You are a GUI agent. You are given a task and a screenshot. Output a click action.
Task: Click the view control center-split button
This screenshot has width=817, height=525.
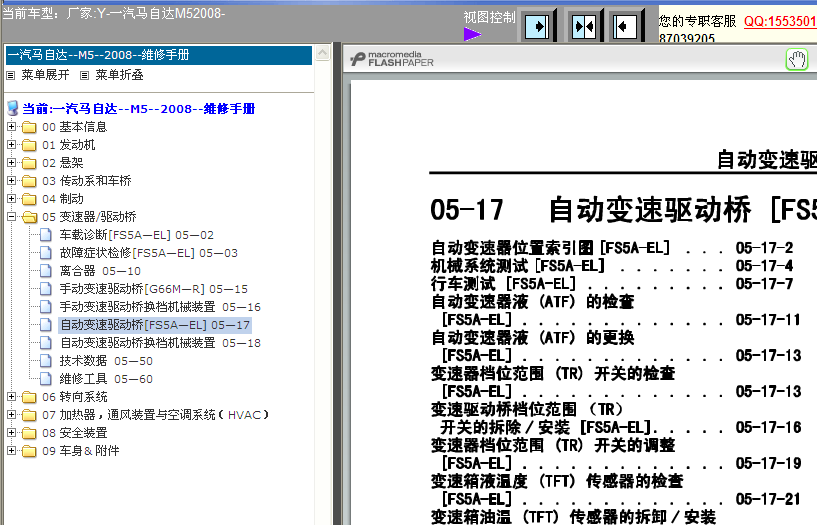tap(584, 26)
